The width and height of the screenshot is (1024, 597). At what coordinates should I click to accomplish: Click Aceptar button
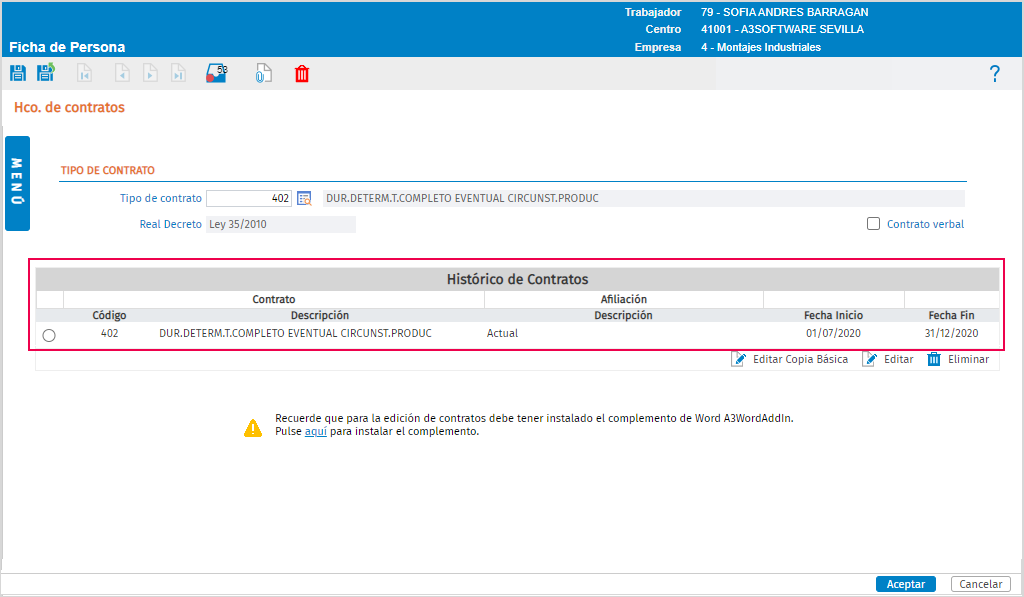coord(905,584)
